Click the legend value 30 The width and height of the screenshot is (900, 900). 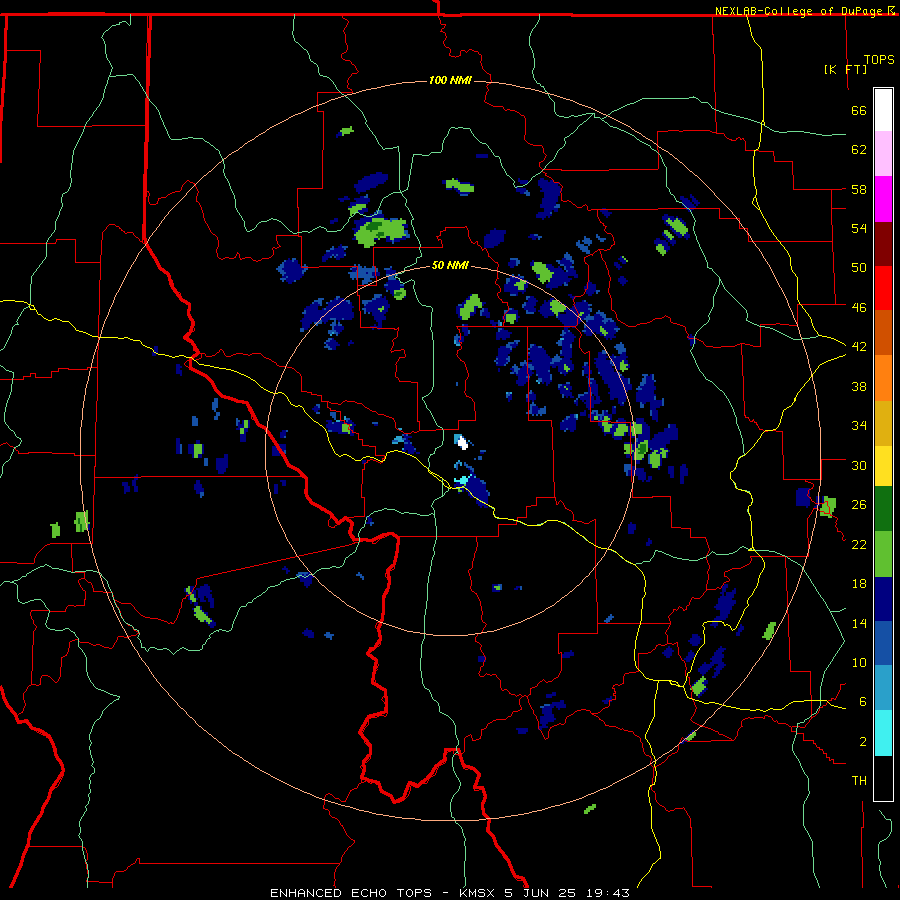[x=859, y=465]
